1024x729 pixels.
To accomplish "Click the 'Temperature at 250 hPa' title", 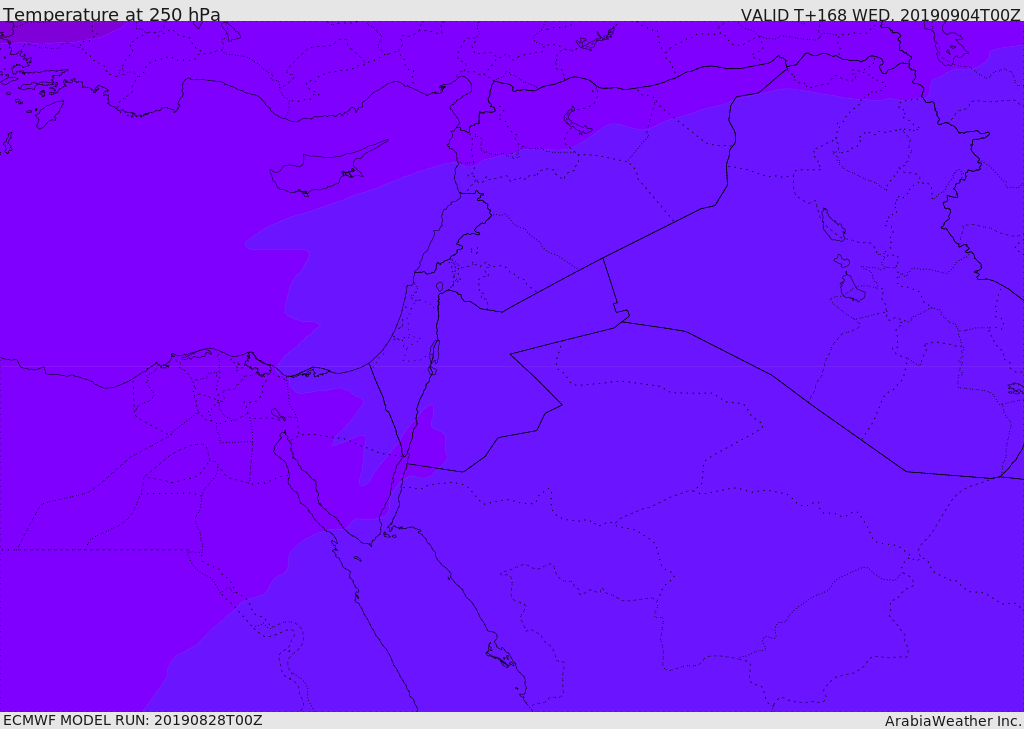I will (112, 14).
